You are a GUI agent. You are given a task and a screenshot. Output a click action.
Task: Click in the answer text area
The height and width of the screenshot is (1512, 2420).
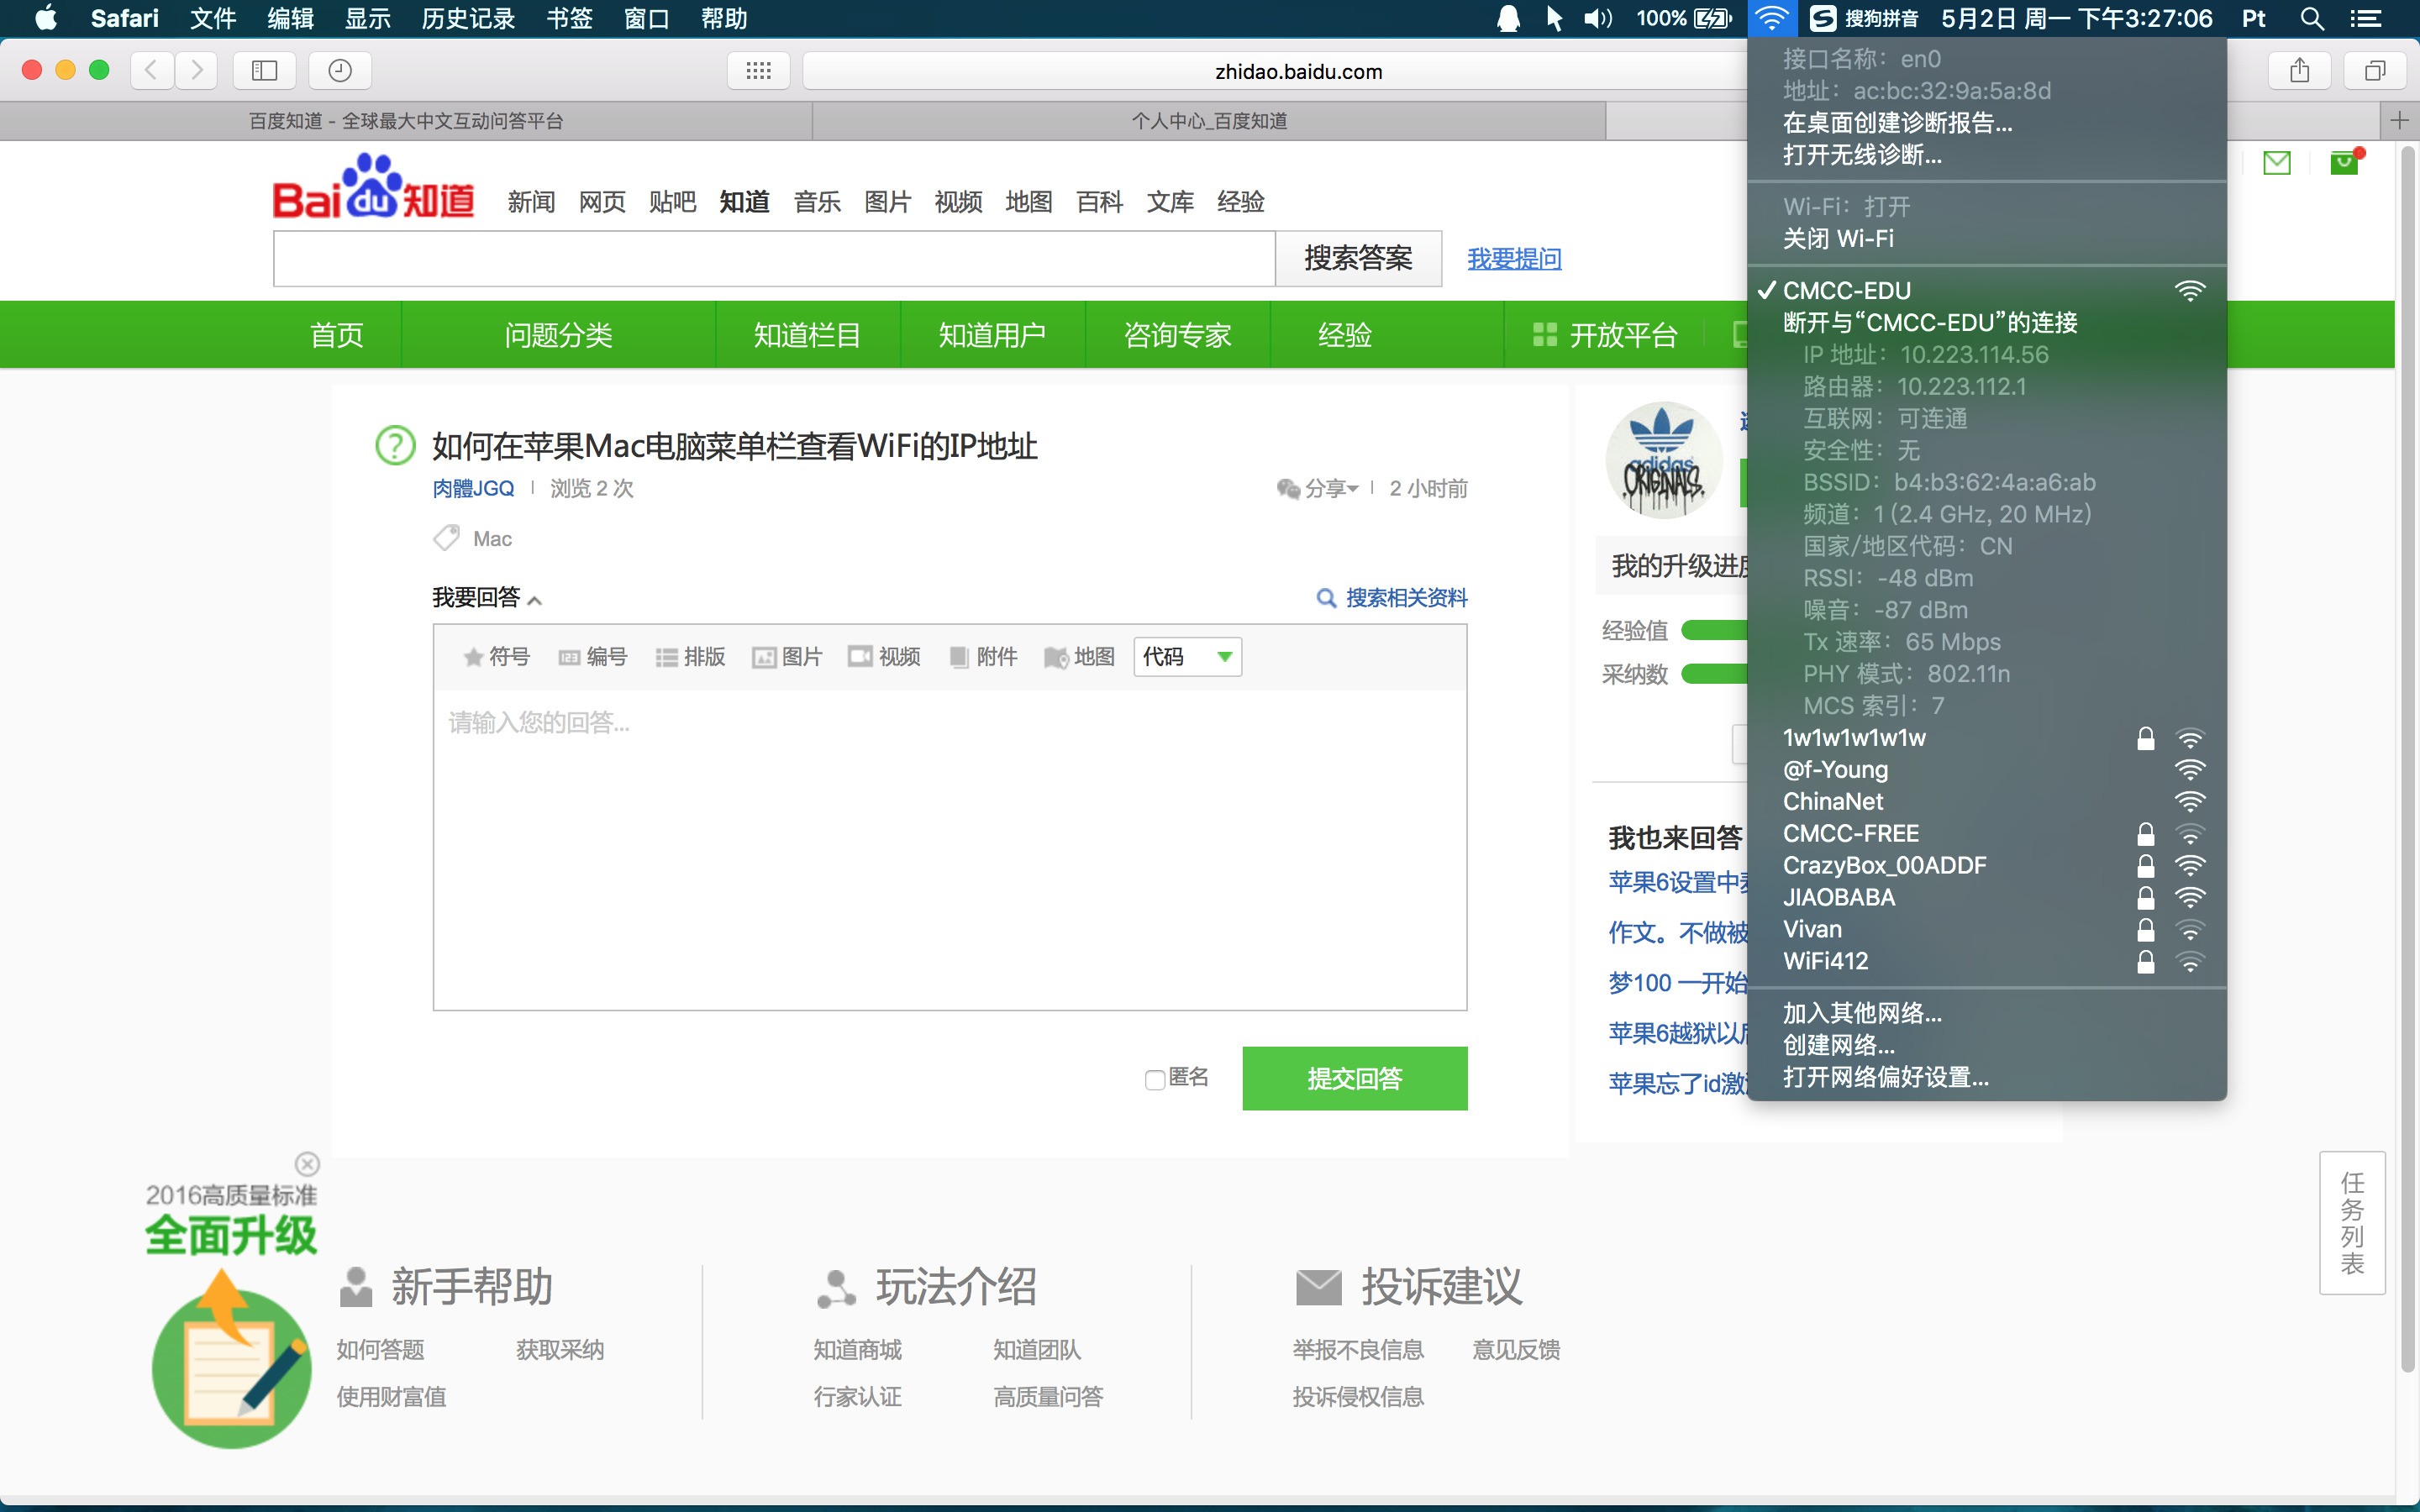coord(950,850)
